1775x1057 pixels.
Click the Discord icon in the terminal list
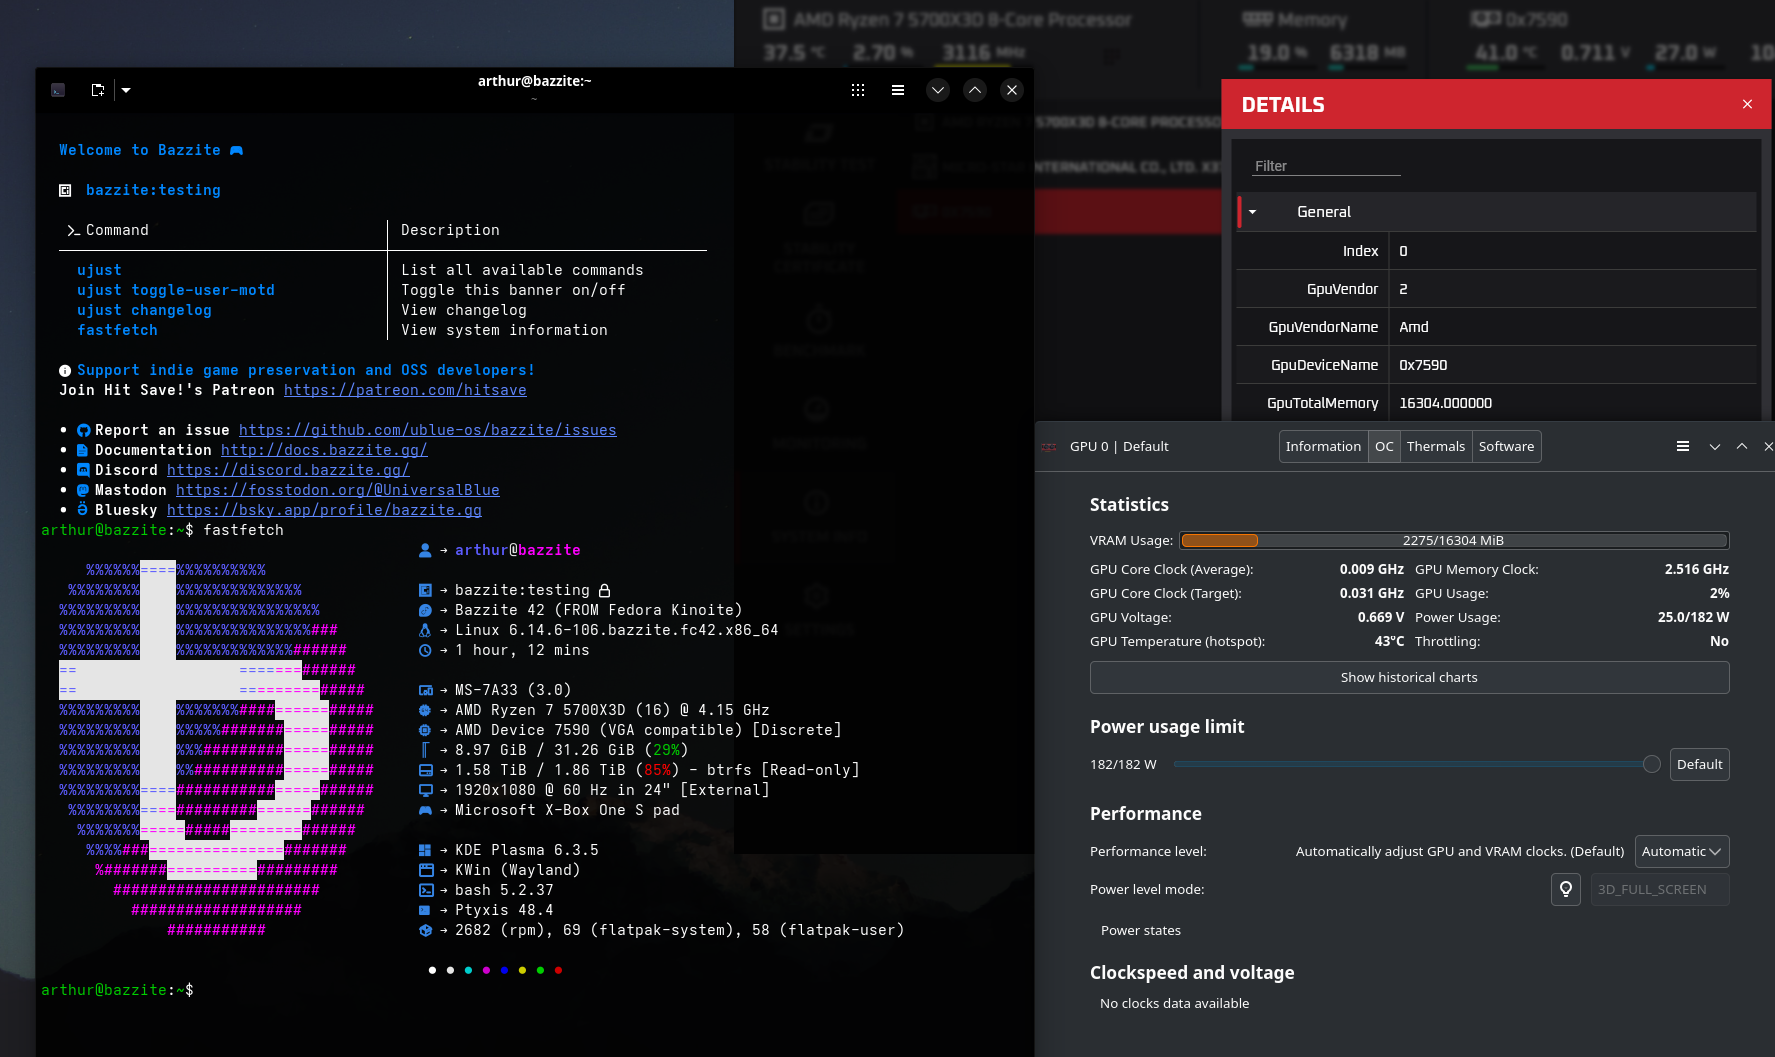(84, 470)
